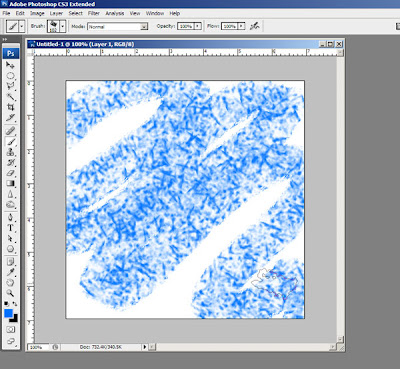Swap foreground and background colors
Image resolution: width=400 pixels, height=369 pixels.
pos(15,304)
